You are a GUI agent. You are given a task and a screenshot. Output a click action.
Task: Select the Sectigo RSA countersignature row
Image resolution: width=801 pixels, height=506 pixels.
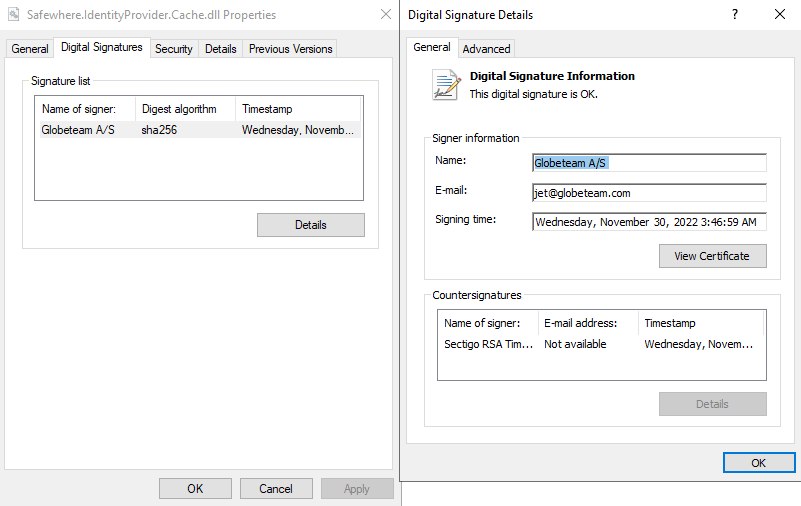600,344
